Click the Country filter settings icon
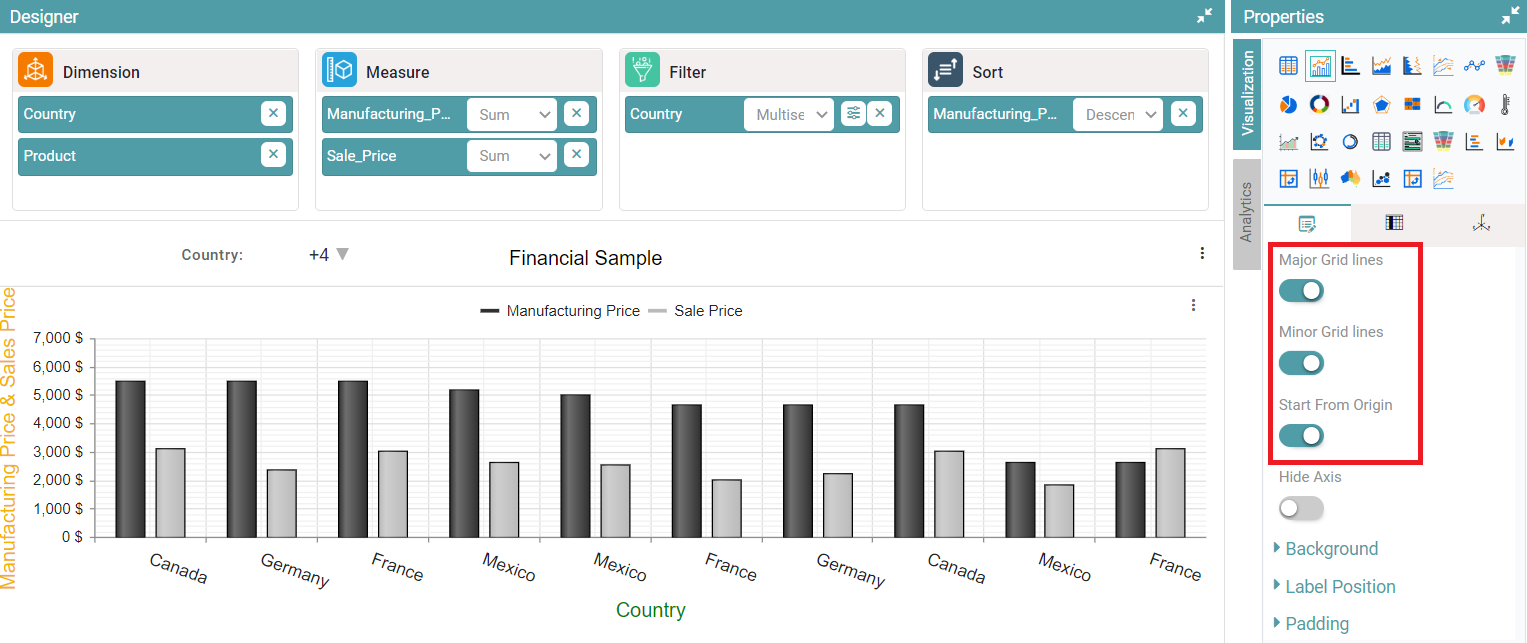Viewport: 1527px width, 643px height. (852, 114)
